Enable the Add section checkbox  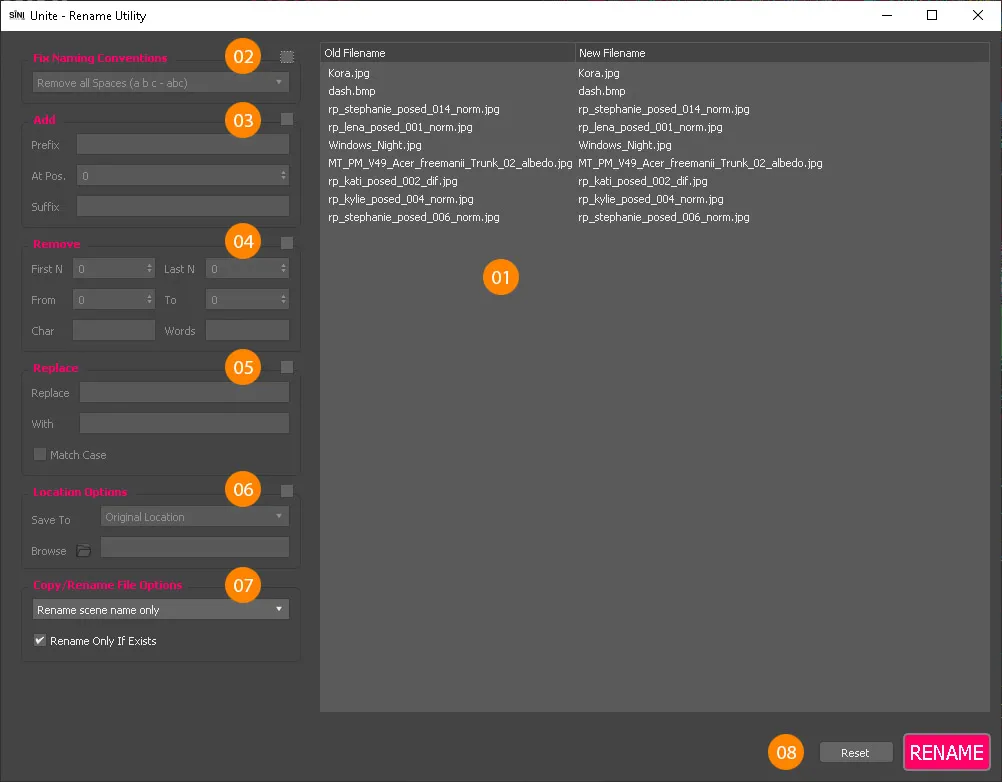pyautogui.click(x=287, y=119)
